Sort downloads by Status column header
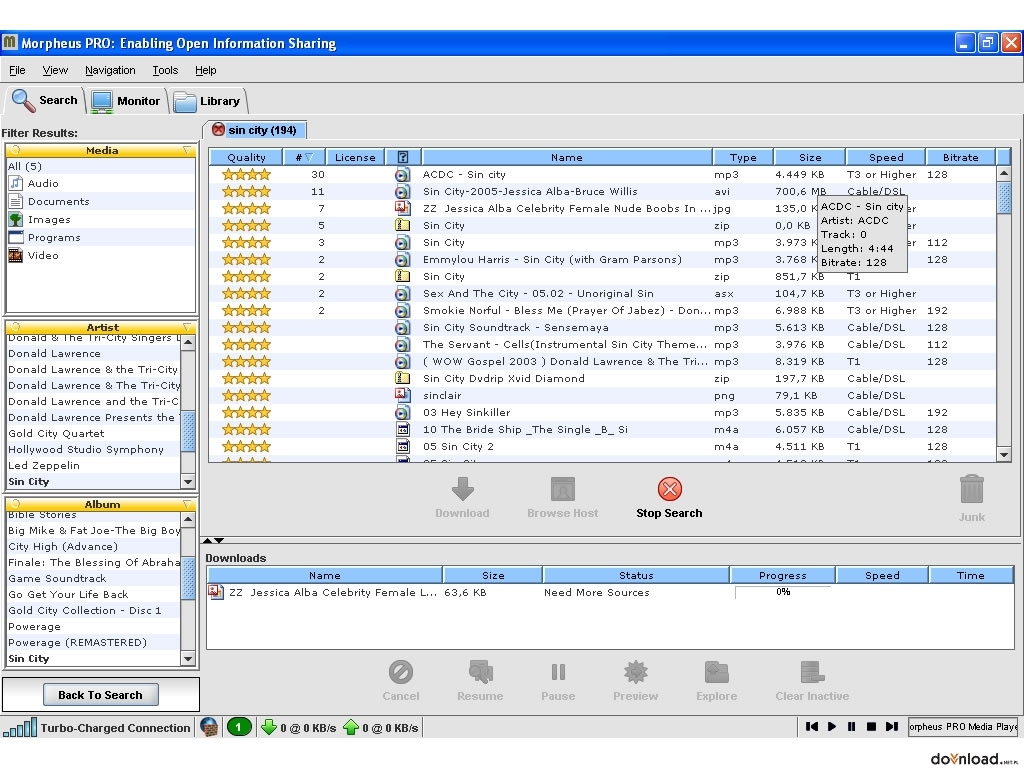This screenshot has height=768, width=1024. (x=636, y=575)
